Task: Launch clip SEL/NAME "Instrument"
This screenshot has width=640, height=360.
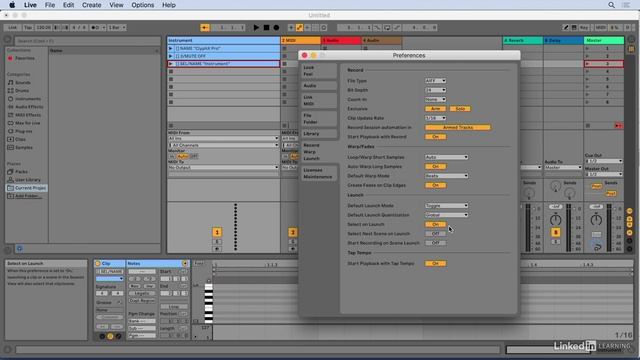Action: tap(171, 64)
